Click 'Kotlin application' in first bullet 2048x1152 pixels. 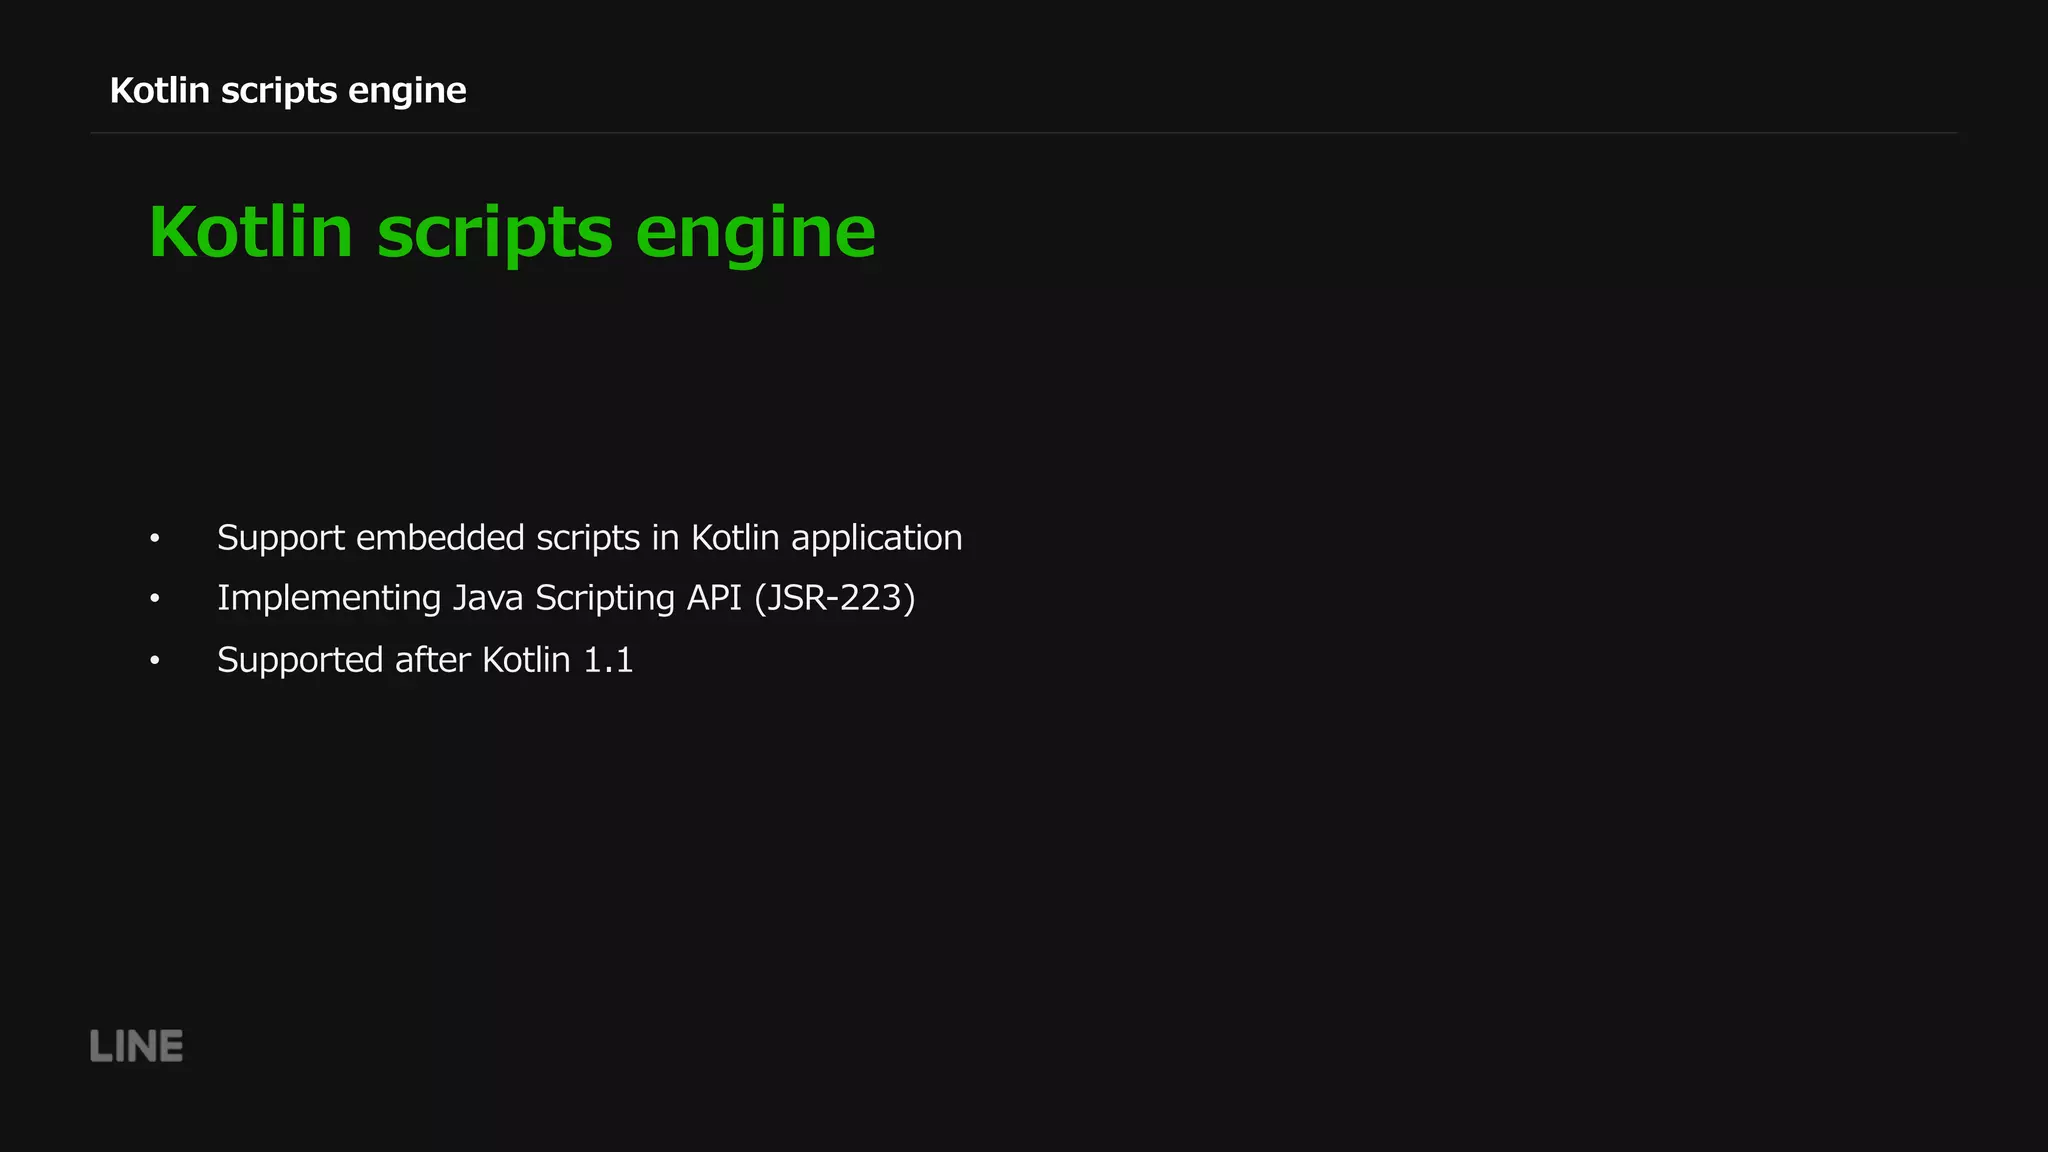826,538
